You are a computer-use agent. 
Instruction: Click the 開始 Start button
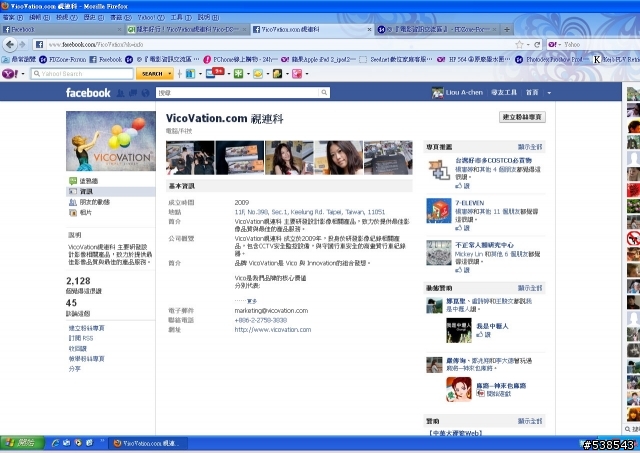click(x=22, y=443)
